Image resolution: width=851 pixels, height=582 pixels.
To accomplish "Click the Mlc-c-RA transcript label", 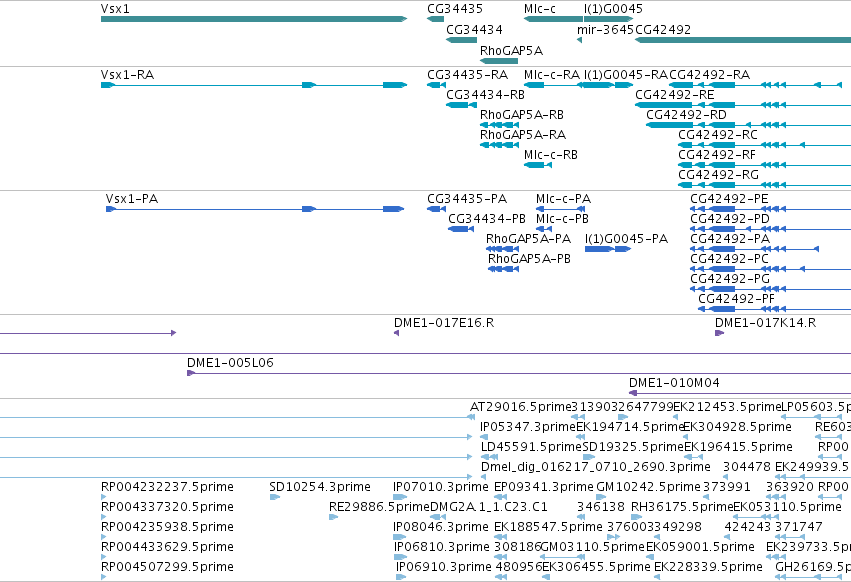I will click(552, 74).
